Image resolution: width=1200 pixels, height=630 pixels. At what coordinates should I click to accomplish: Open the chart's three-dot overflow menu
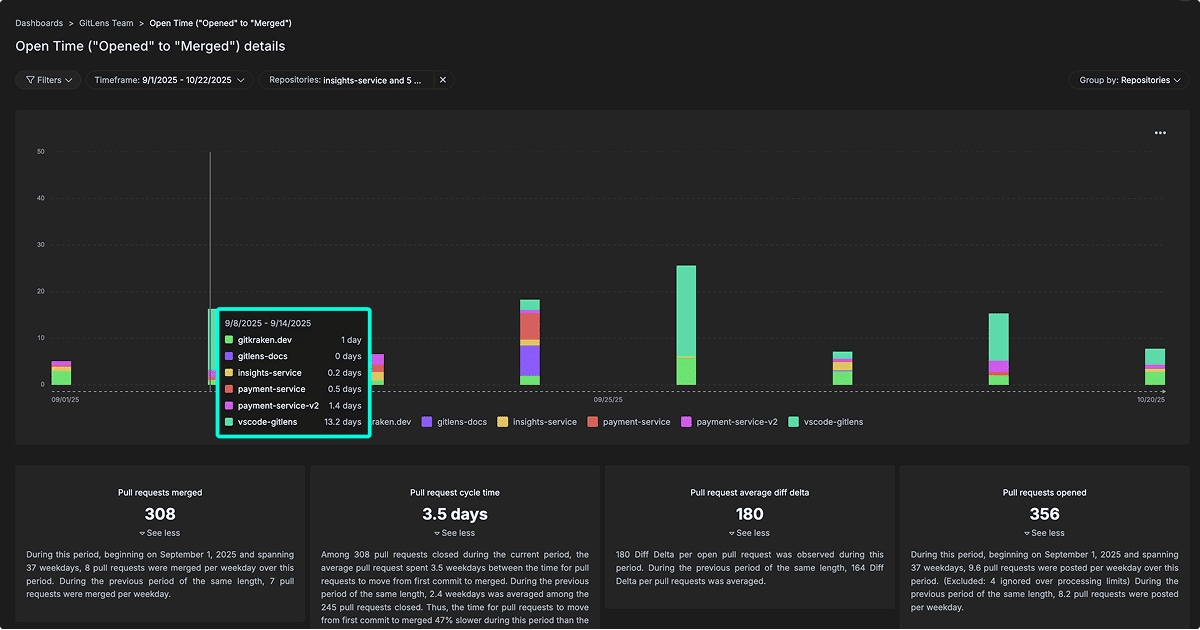[1160, 132]
